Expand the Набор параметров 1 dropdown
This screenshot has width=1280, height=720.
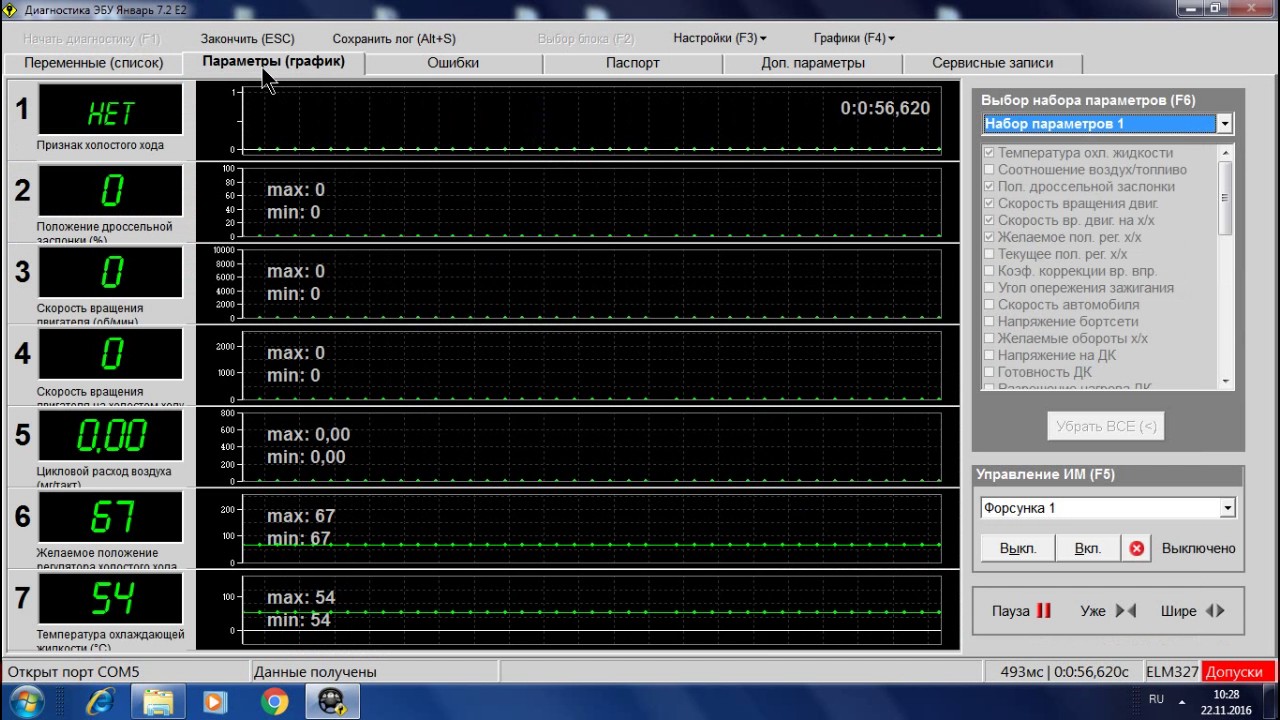1224,124
